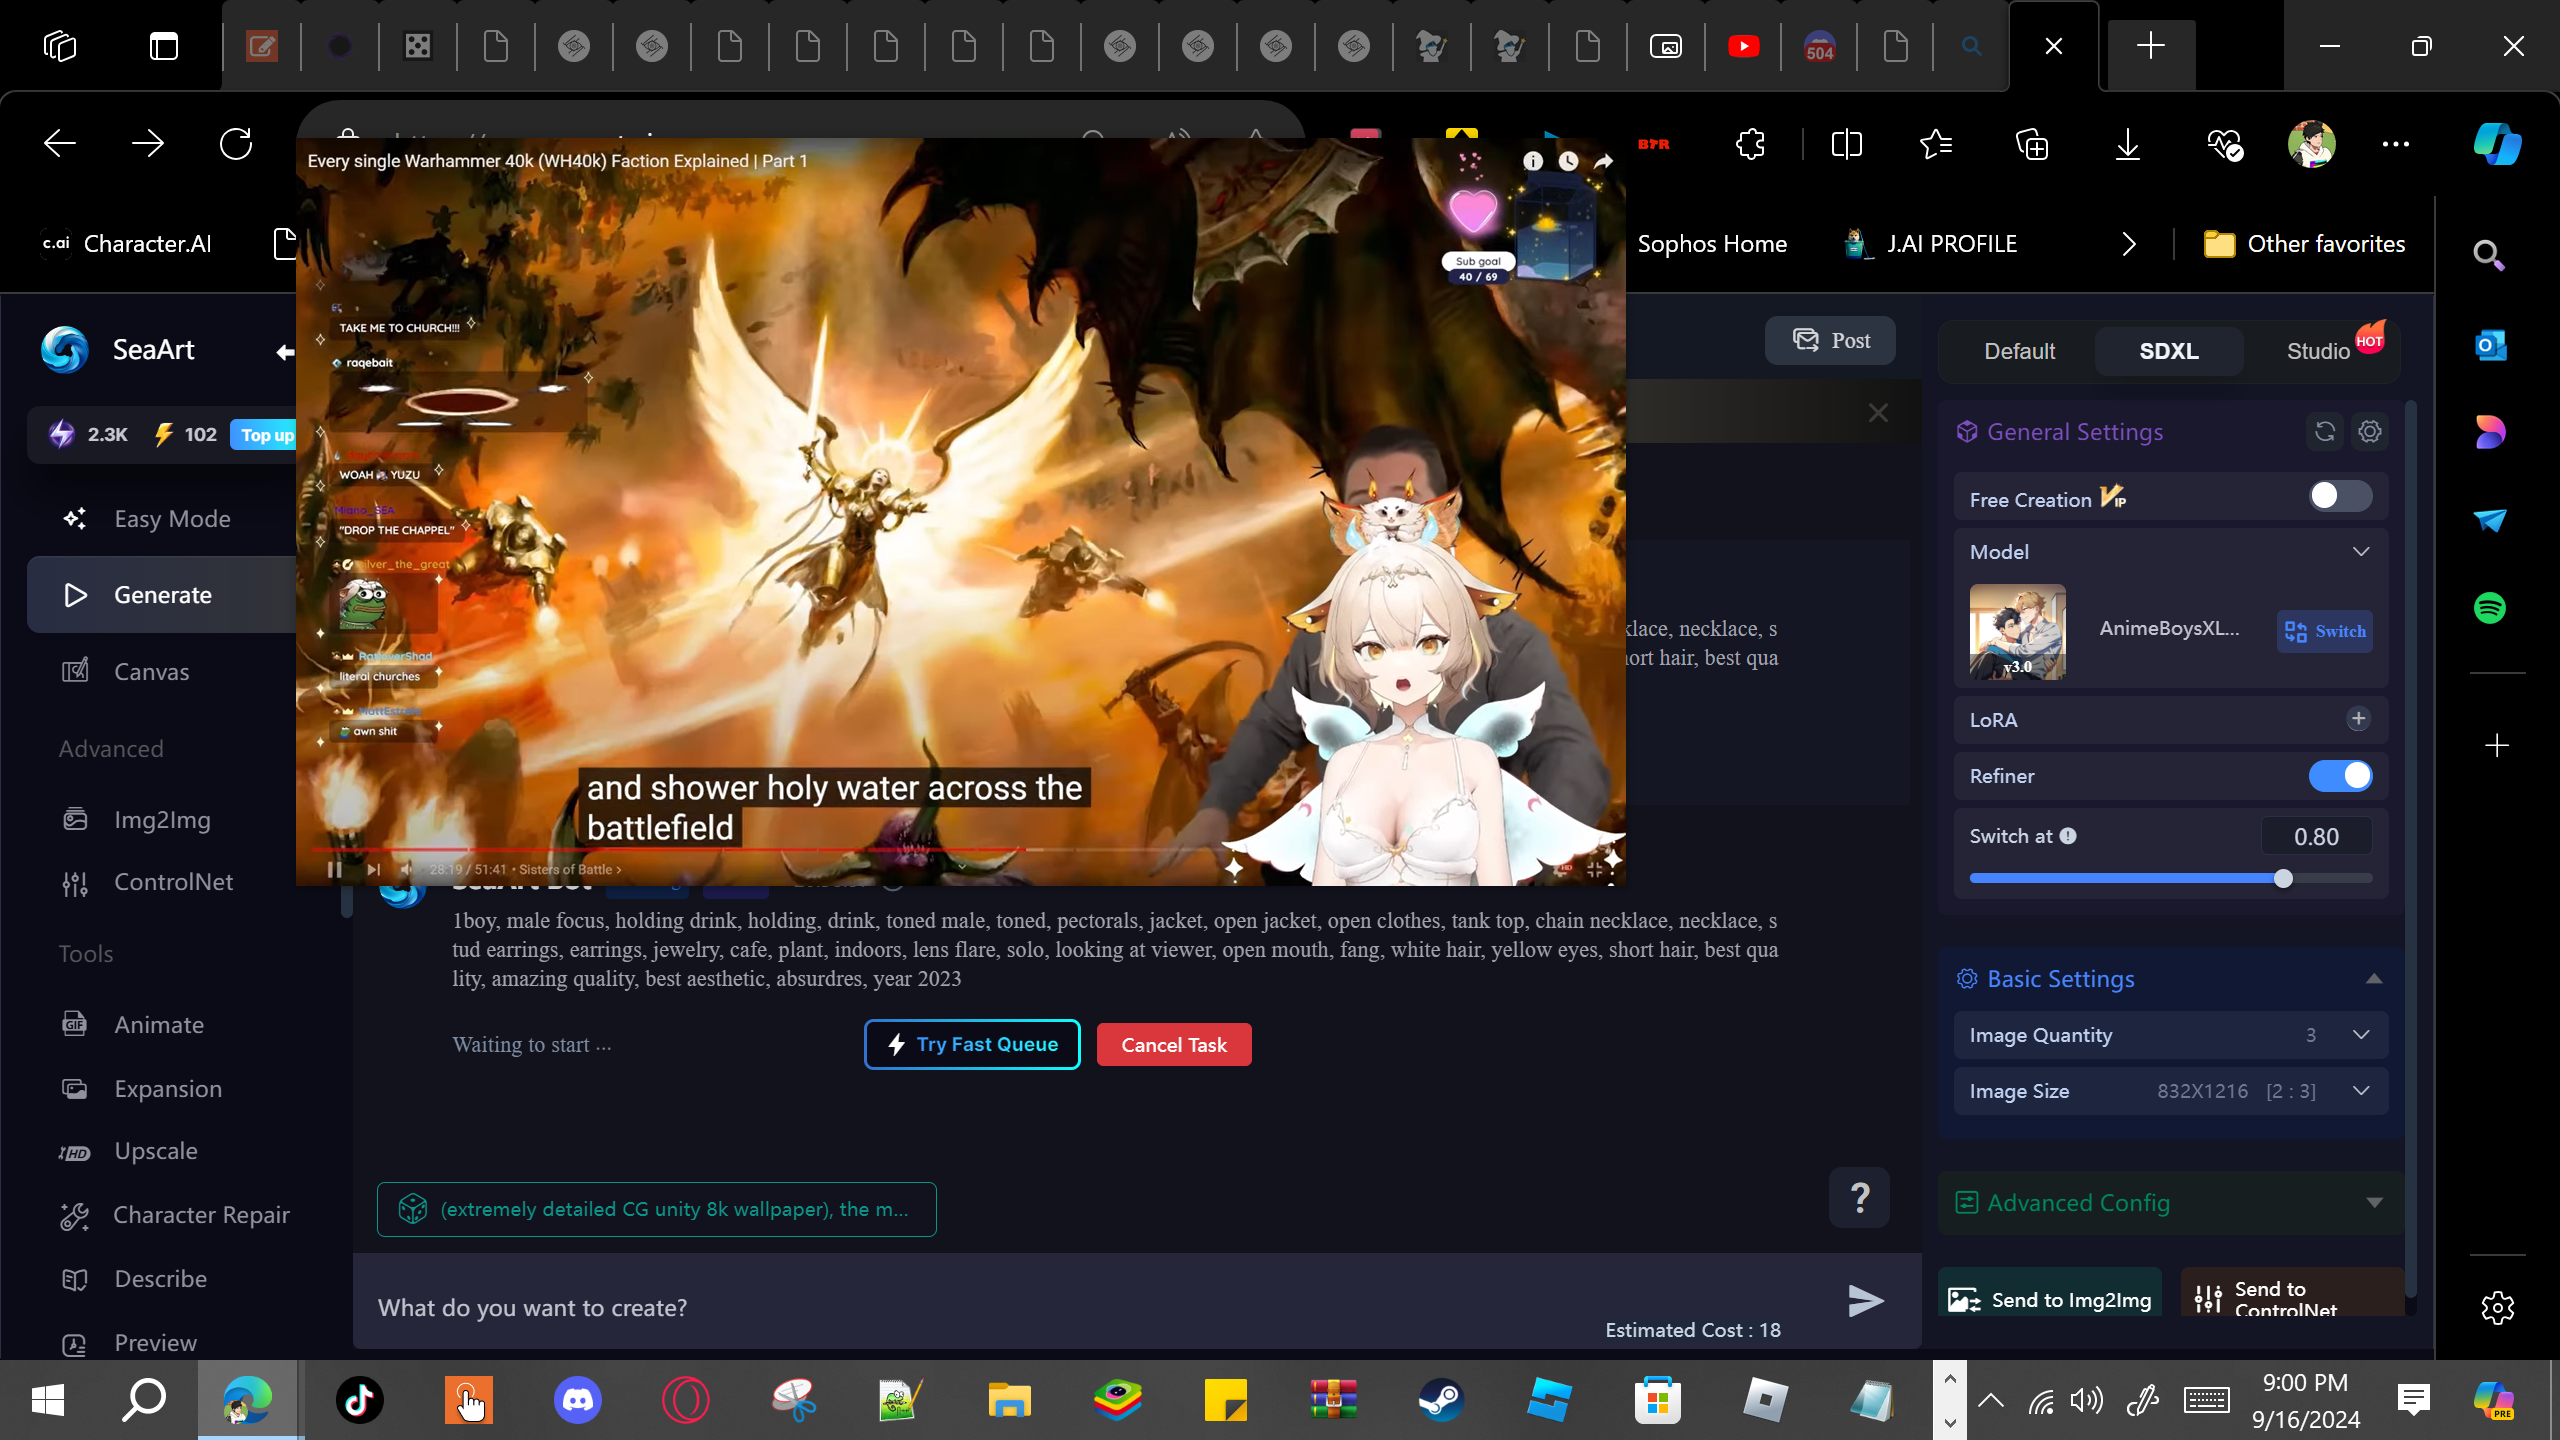Open a new browser tab
This screenshot has height=1440, width=2560.
pos(2151,46)
